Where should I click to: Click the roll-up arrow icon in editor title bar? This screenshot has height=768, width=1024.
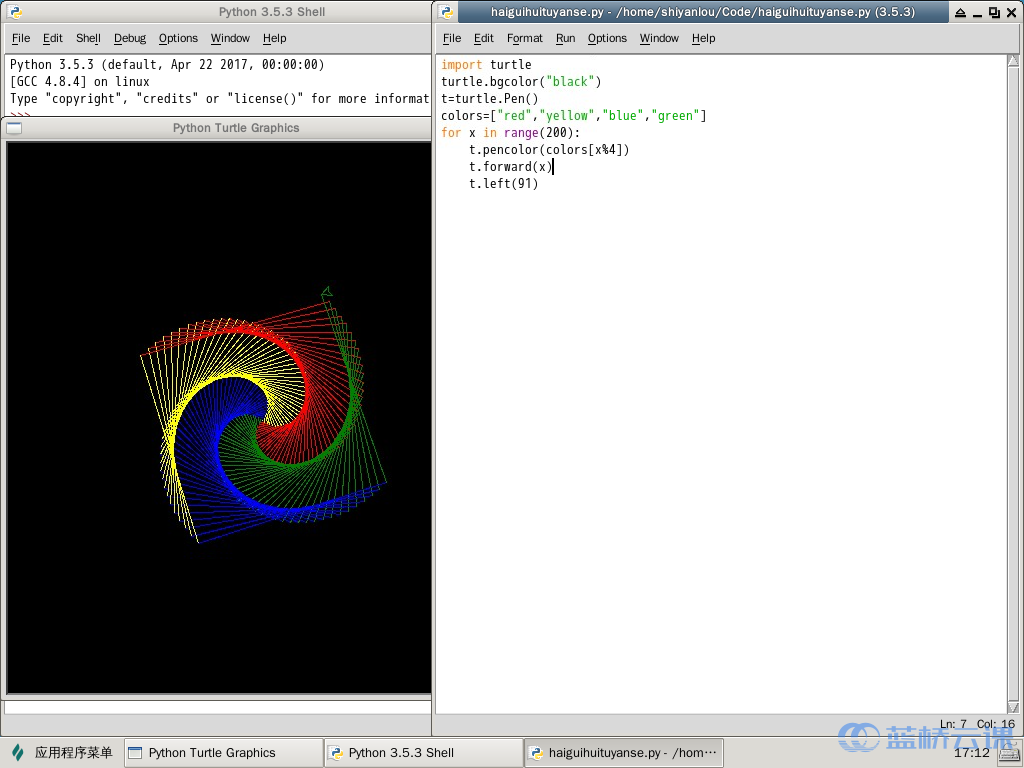pyautogui.click(x=960, y=12)
